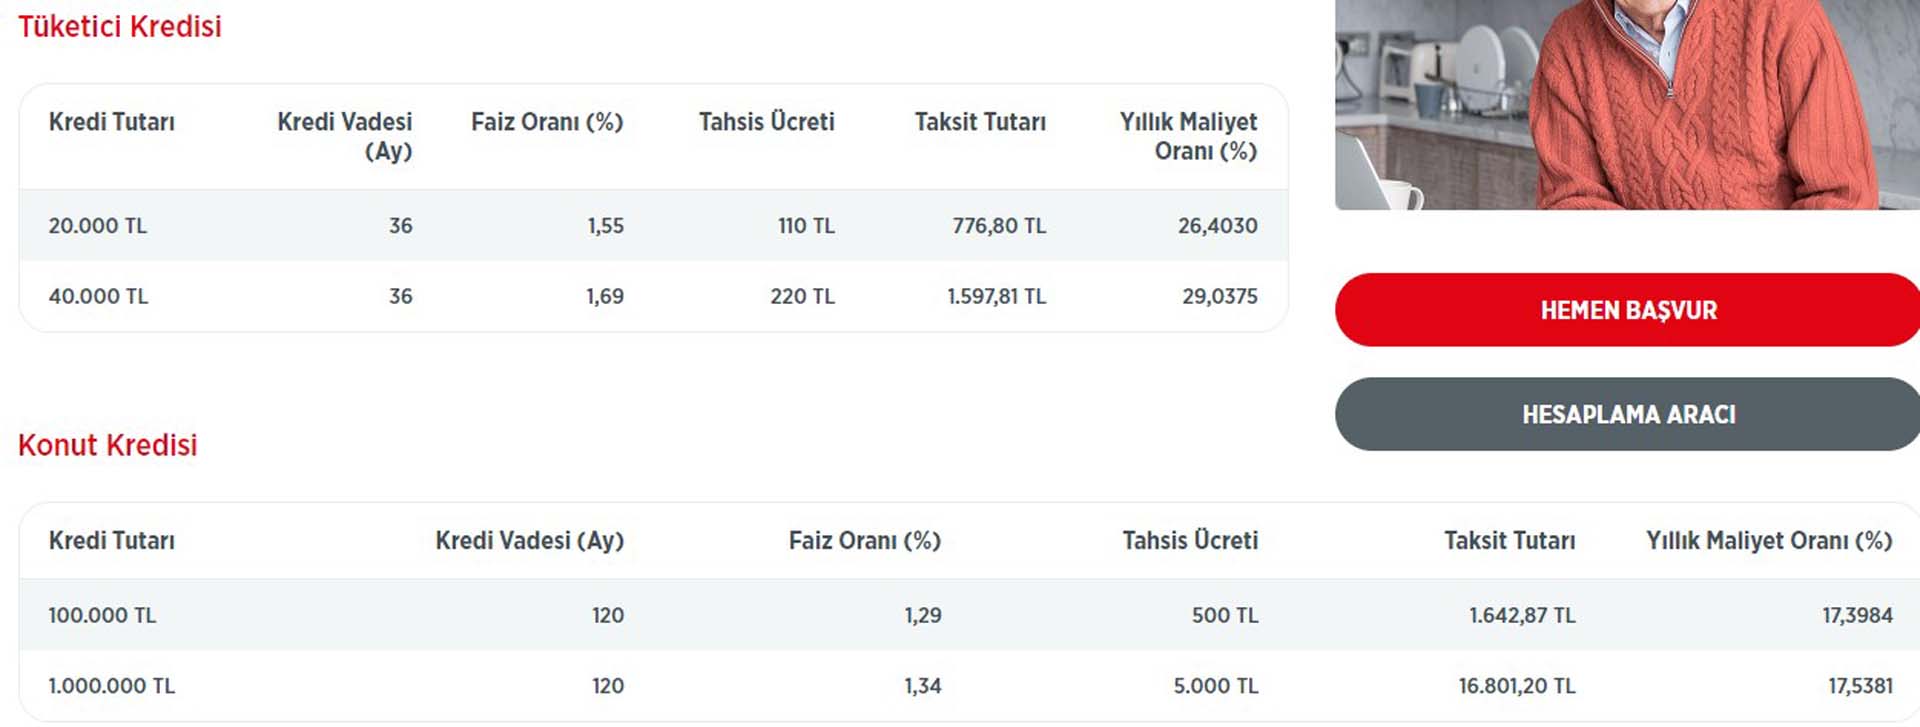The image size is (1920, 727).
Task: Click the 5.000 TL allocation fee cell
Action: click(1213, 686)
